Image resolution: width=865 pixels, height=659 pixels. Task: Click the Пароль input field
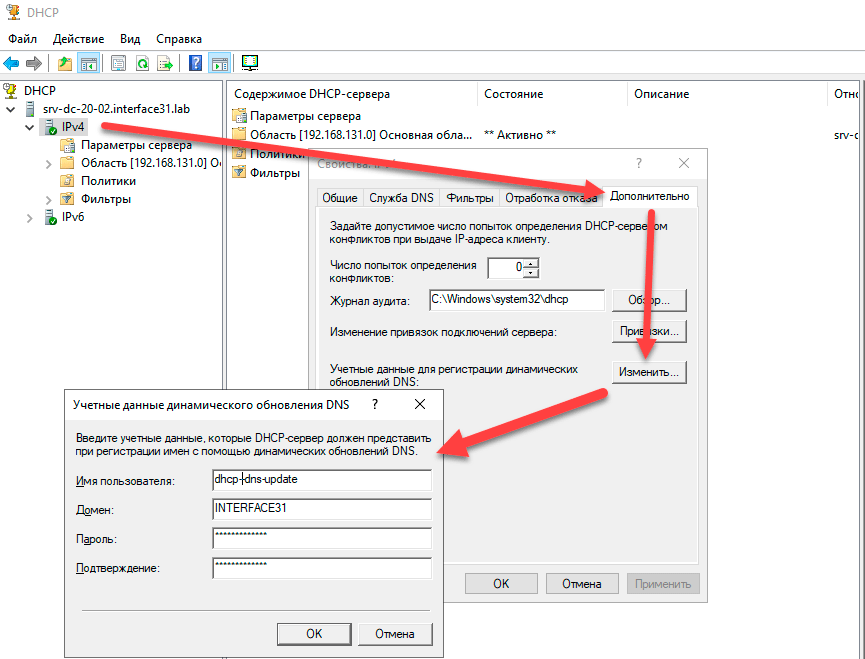322,538
